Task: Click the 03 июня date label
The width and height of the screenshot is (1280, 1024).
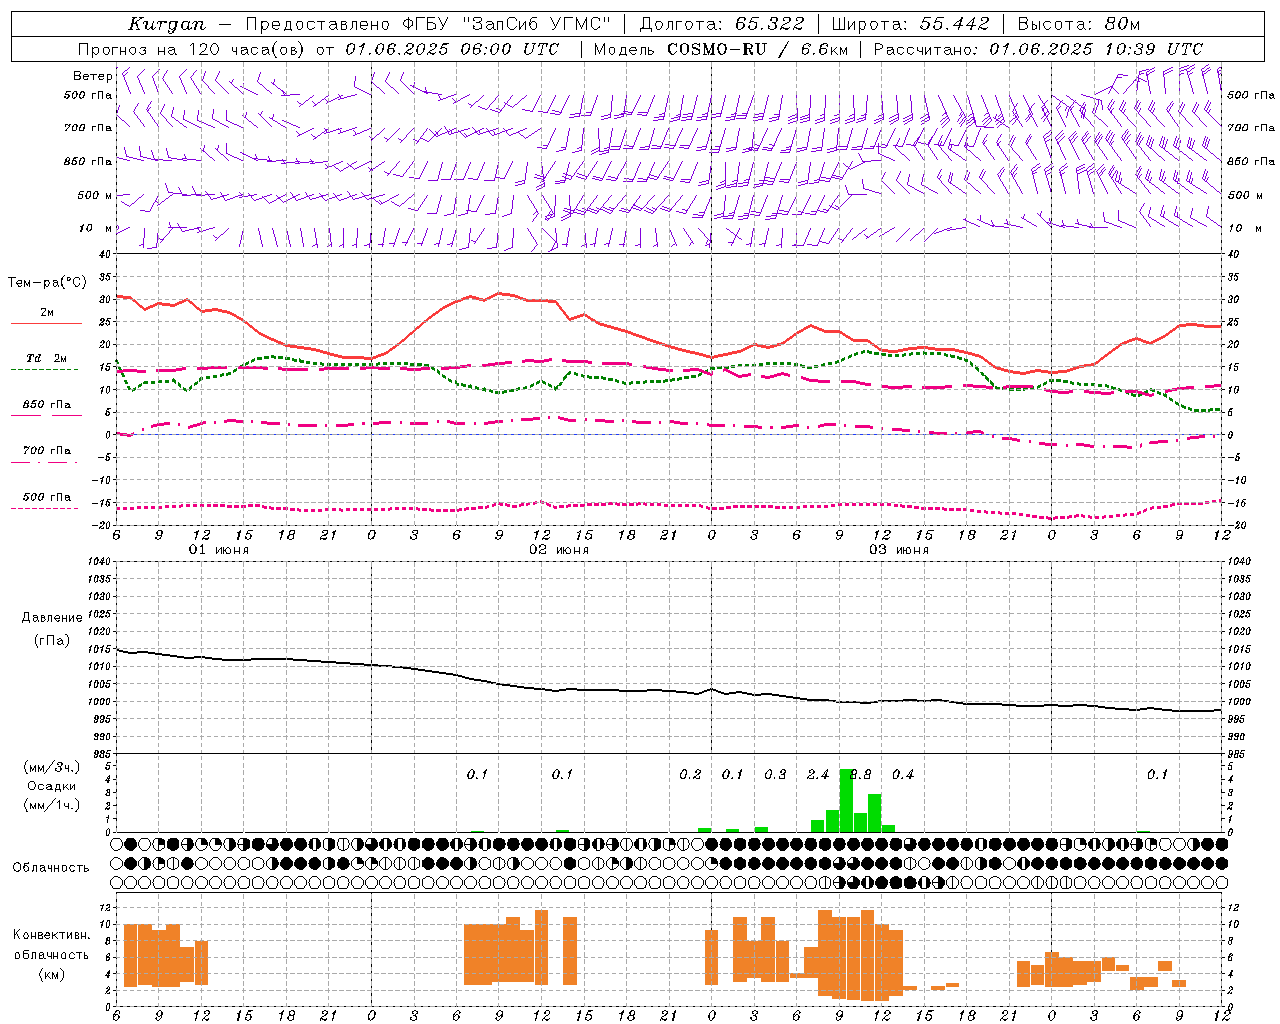Action: (x=899, y=550)
